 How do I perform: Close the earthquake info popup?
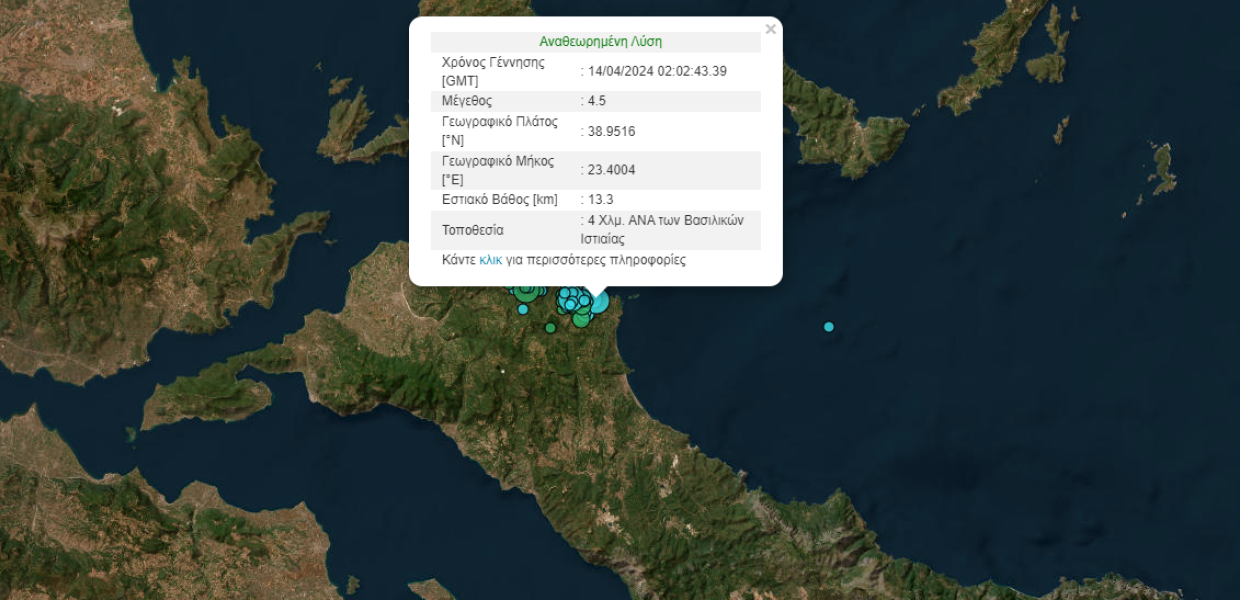point(770,30)
